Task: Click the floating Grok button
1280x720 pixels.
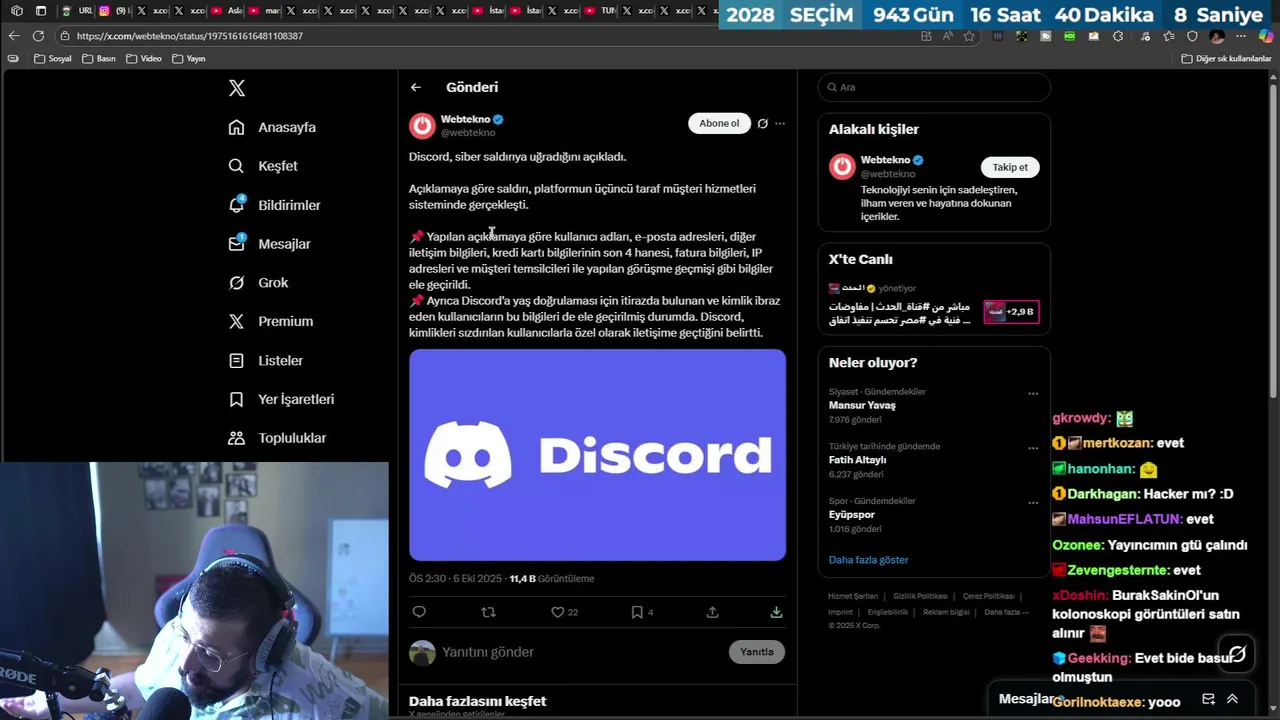Action: tap(1237, 654)
